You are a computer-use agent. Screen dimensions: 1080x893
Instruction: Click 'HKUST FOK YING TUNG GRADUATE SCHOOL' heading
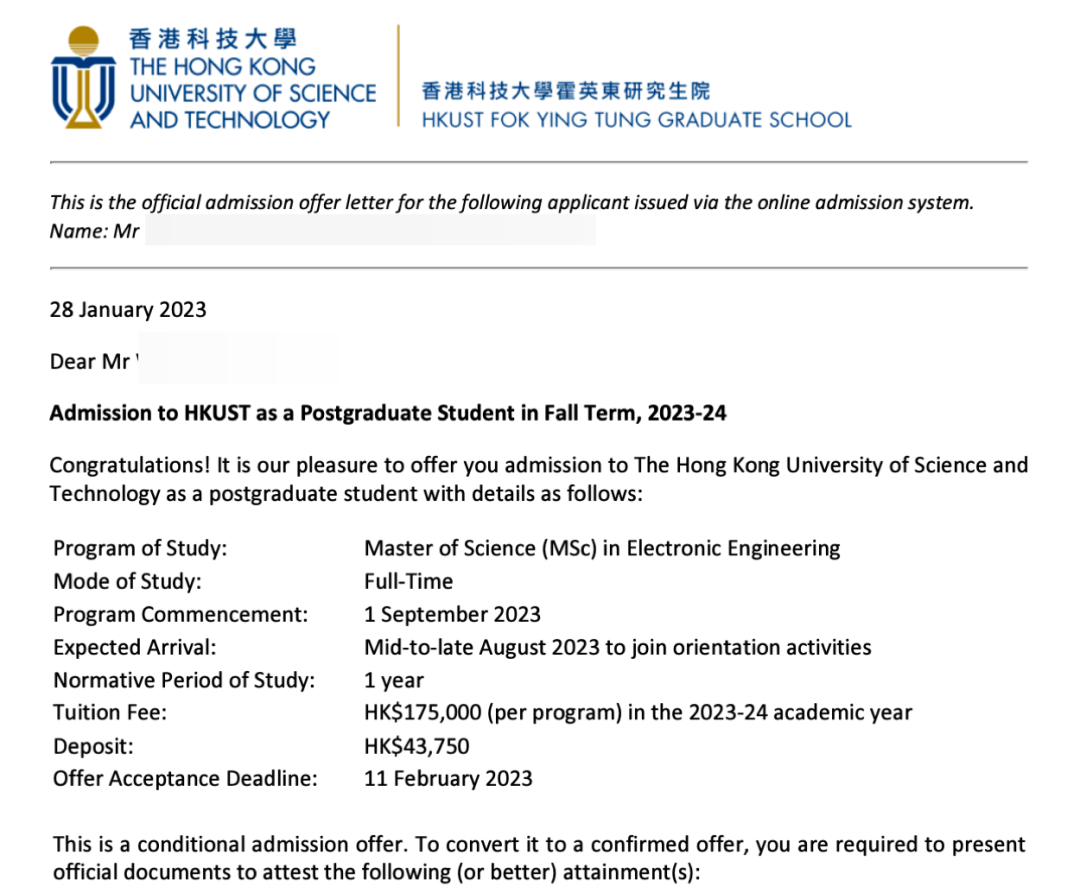tap(636, 120)
